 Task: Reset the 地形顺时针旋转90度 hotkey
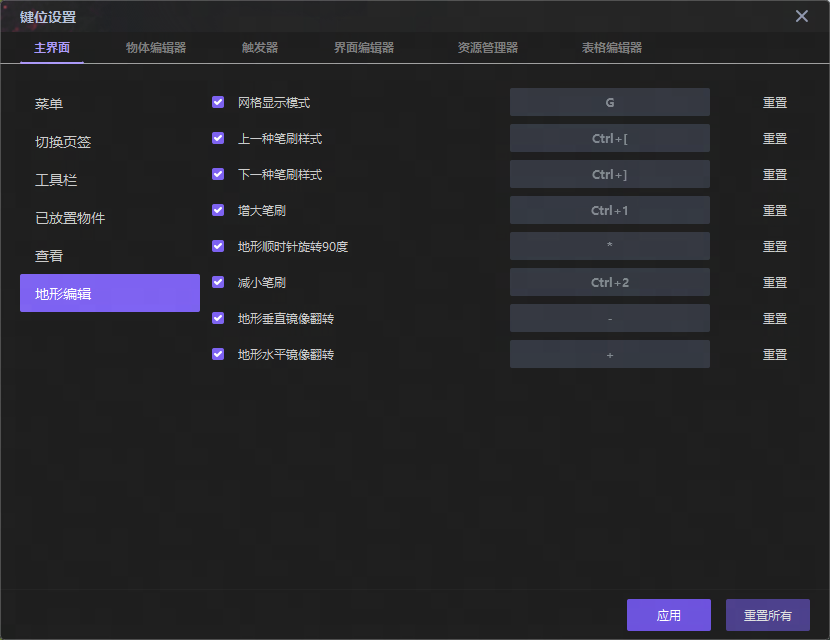775,246
